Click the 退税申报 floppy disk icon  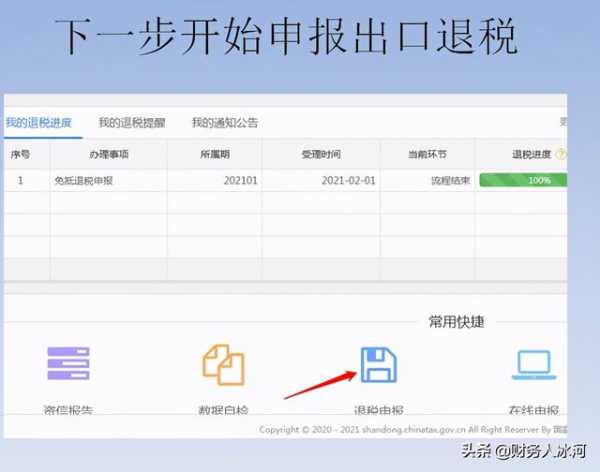pyautogui.click(x=378, y=366)
